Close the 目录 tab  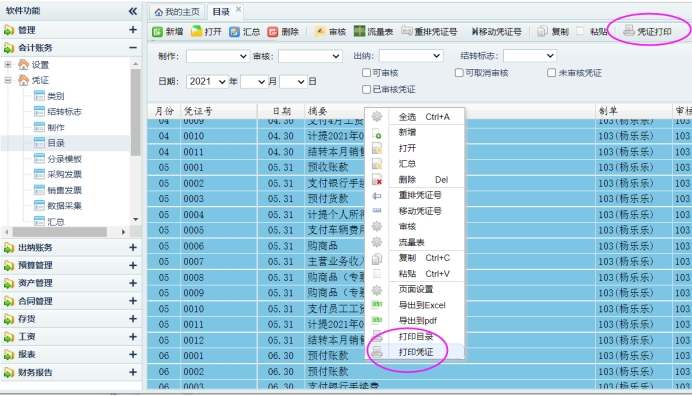(x=238, y=9)
